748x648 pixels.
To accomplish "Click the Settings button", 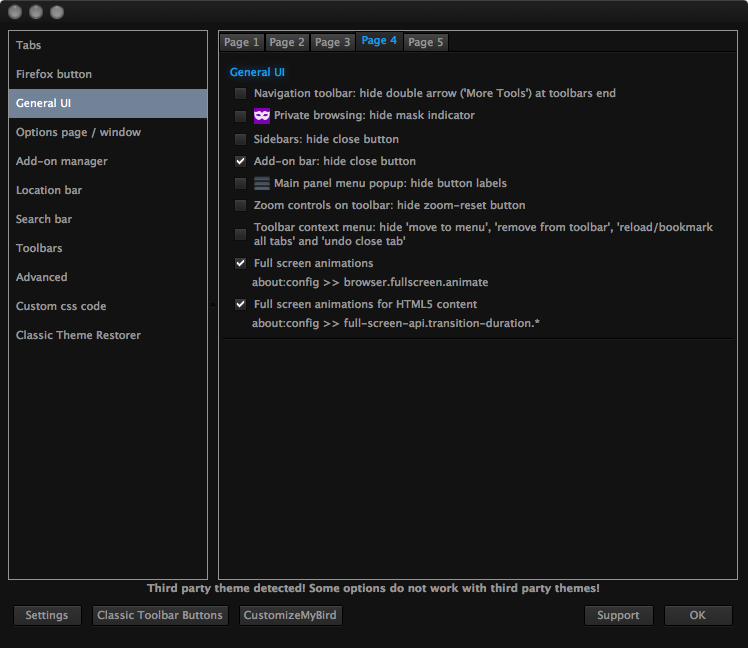I will [47, 616].
